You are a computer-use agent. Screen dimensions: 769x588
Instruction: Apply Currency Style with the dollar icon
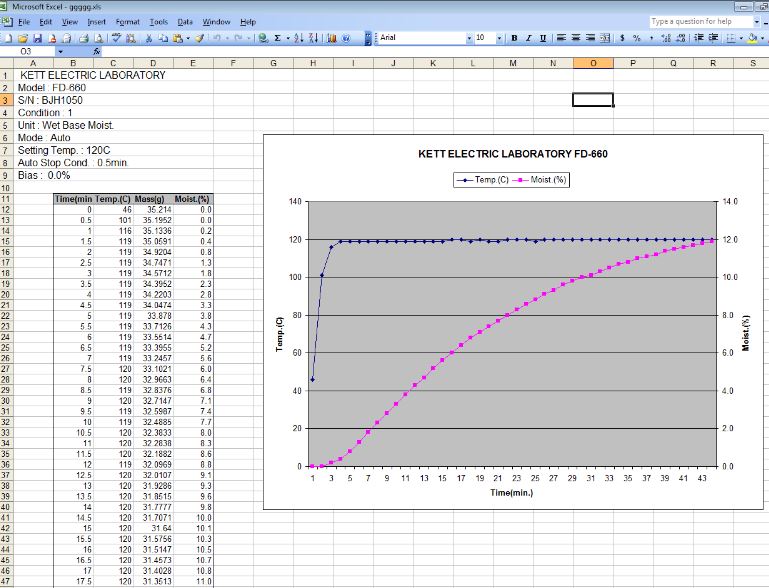(x=623, y=37)
